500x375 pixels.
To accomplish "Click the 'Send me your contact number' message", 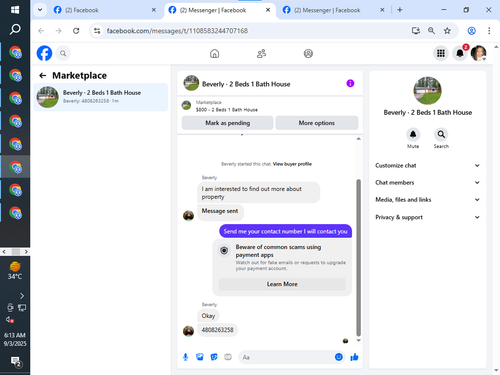I will pos(285,231).
